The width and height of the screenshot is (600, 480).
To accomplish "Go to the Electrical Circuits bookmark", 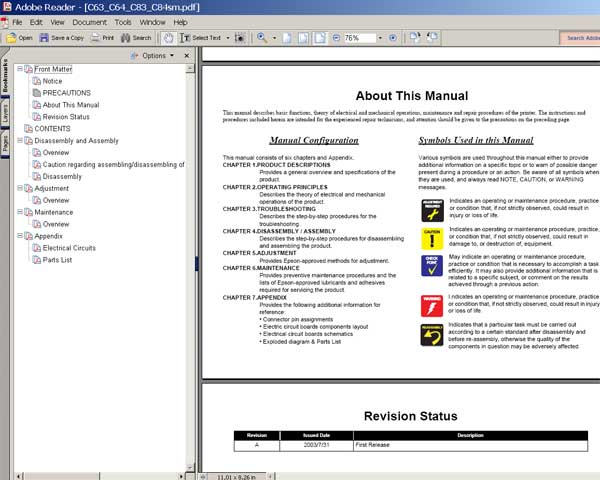I will [69, 248].
